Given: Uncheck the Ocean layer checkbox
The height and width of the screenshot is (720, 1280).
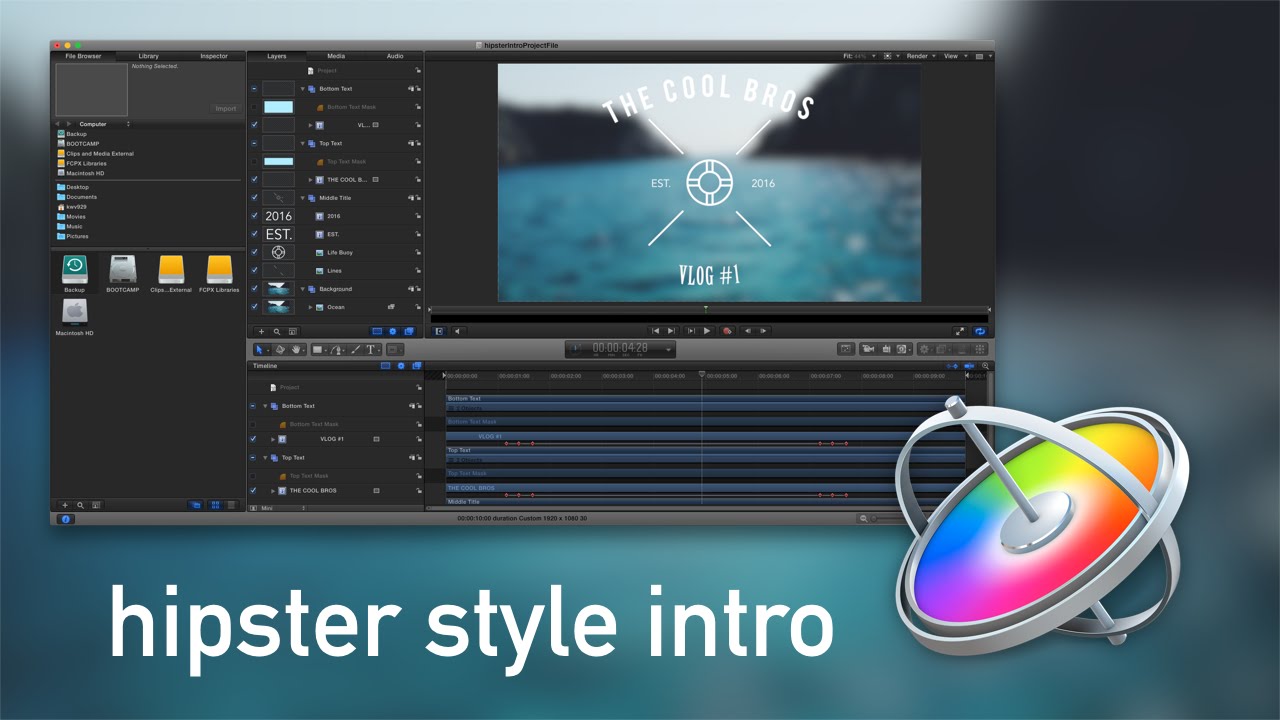Looking at the screenshot, I should [254, 307].
